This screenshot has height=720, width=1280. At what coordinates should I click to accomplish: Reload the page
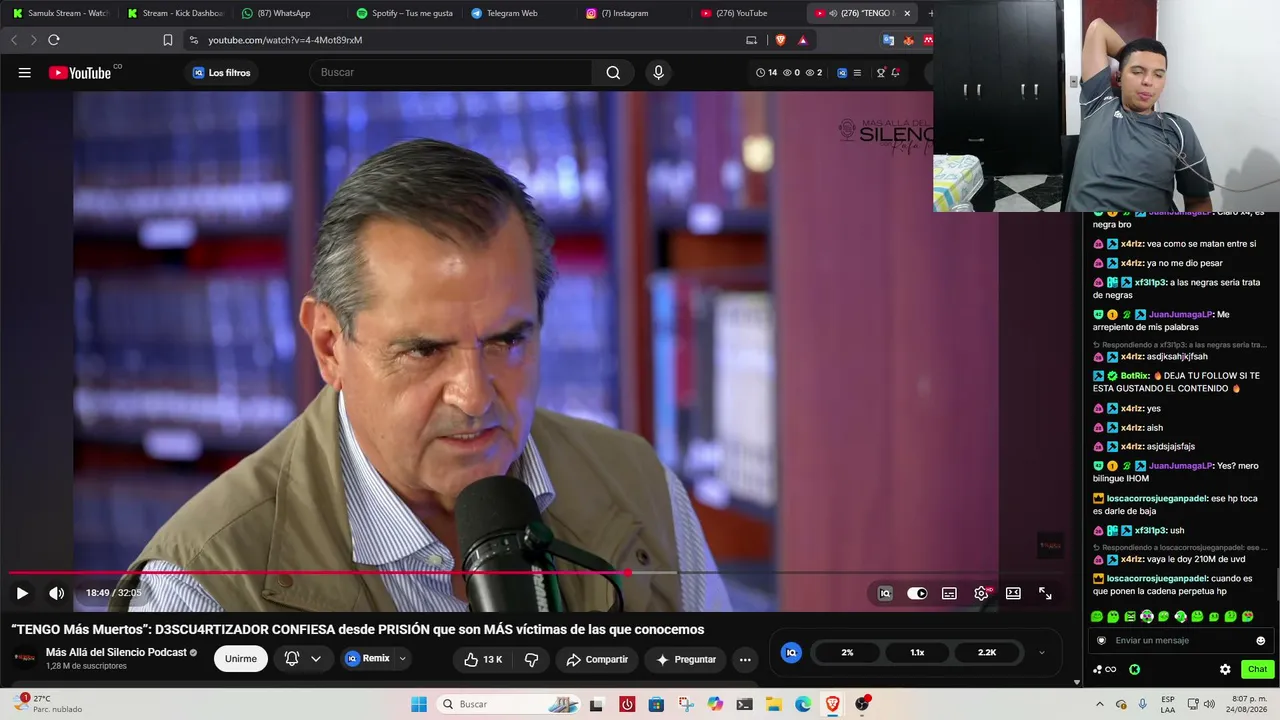click(x=54, y=40)
